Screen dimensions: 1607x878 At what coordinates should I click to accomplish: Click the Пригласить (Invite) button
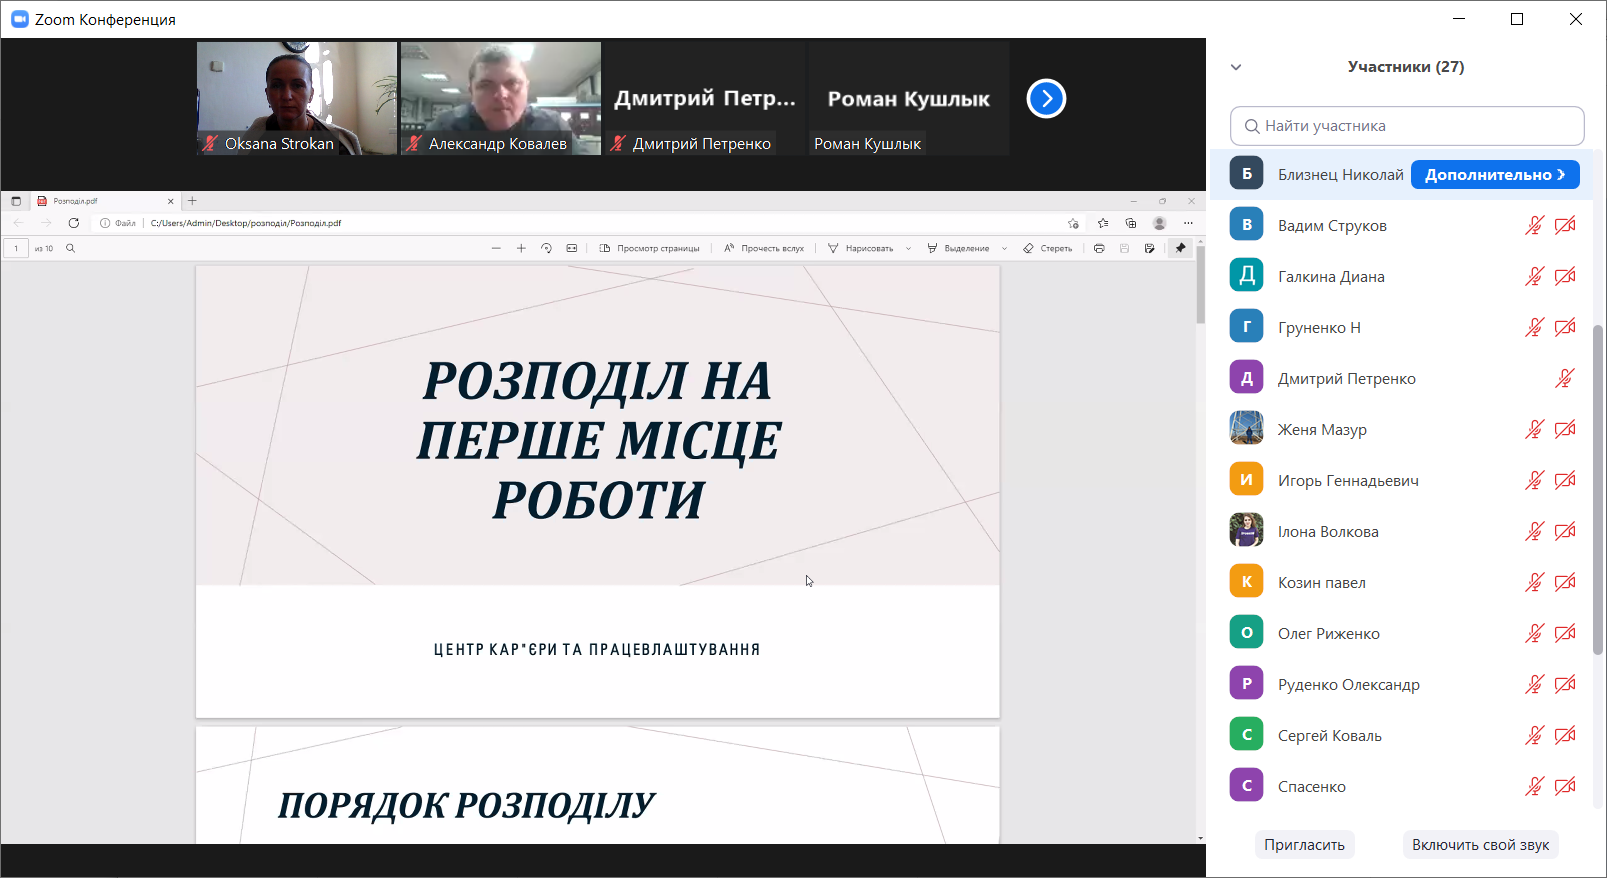pyautogui.click(x=1304, y=845)
